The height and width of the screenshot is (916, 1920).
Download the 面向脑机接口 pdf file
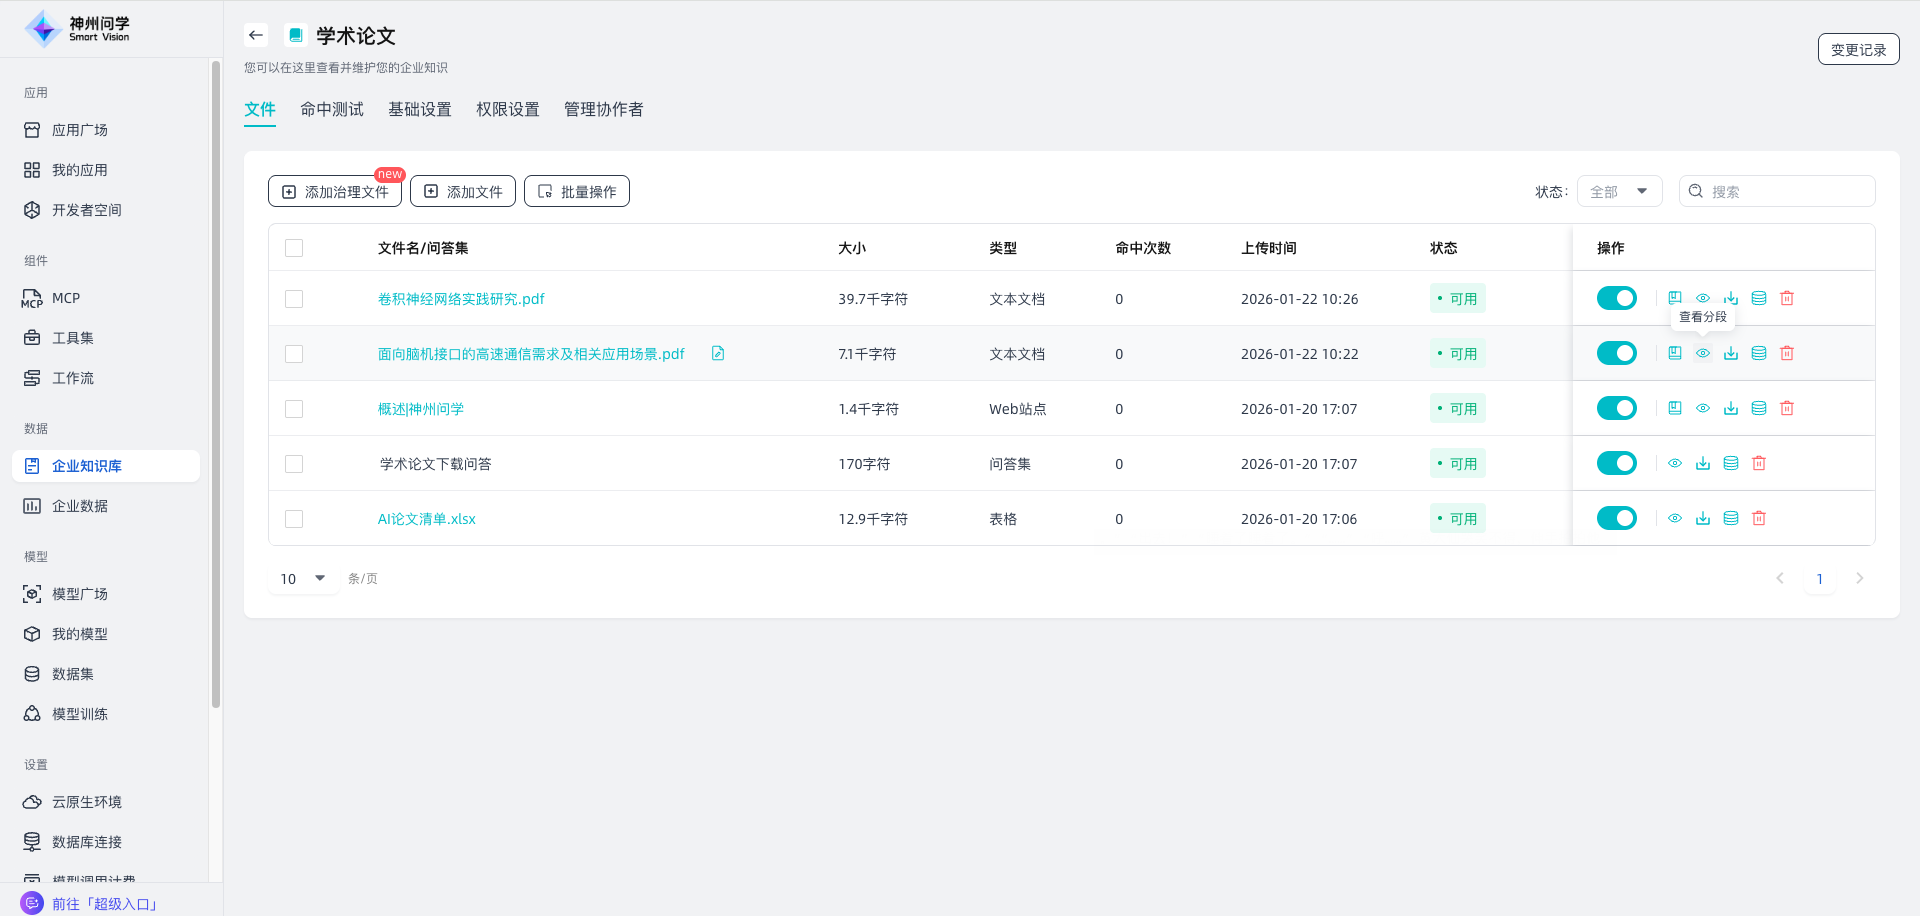pos(1731,353)
